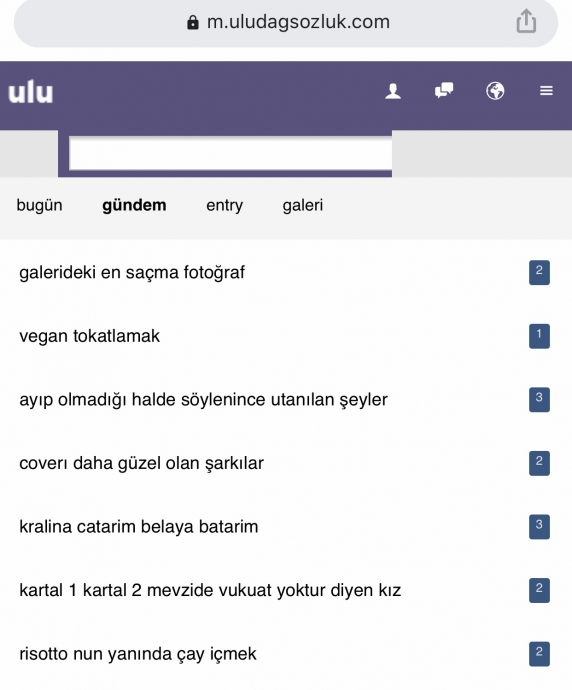Click the count badge beside risotto topic

539,653
